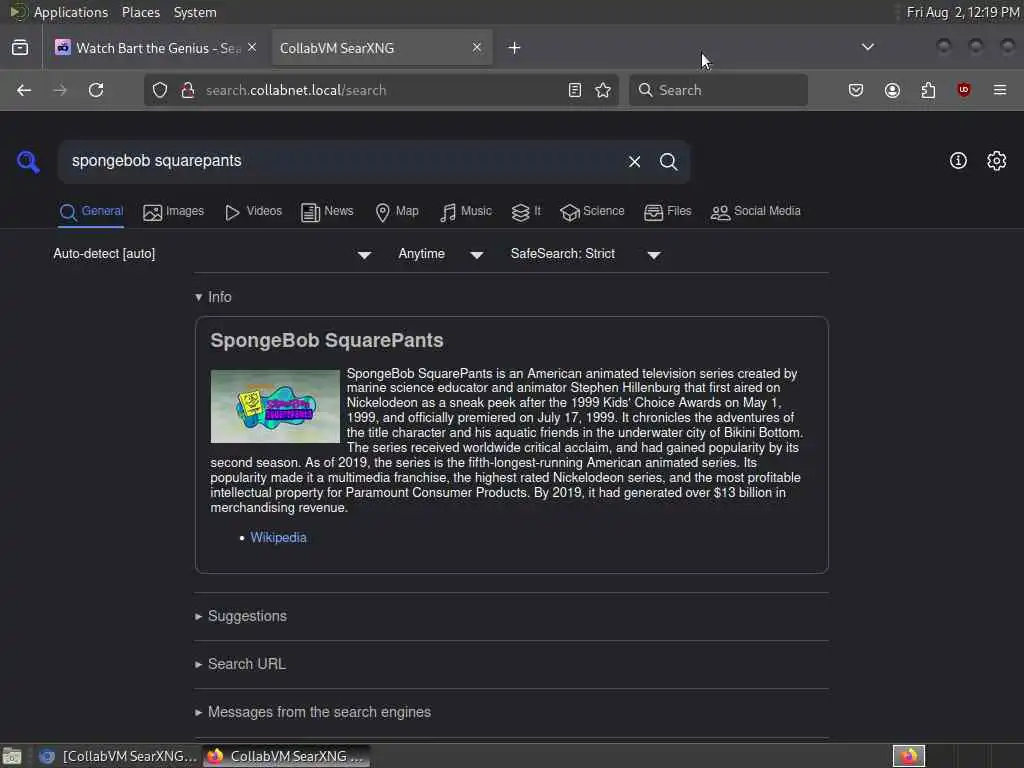Clear the spongebob squarepants query
The height and width of the screenshot is (768, 1024).
click(634, 161)
